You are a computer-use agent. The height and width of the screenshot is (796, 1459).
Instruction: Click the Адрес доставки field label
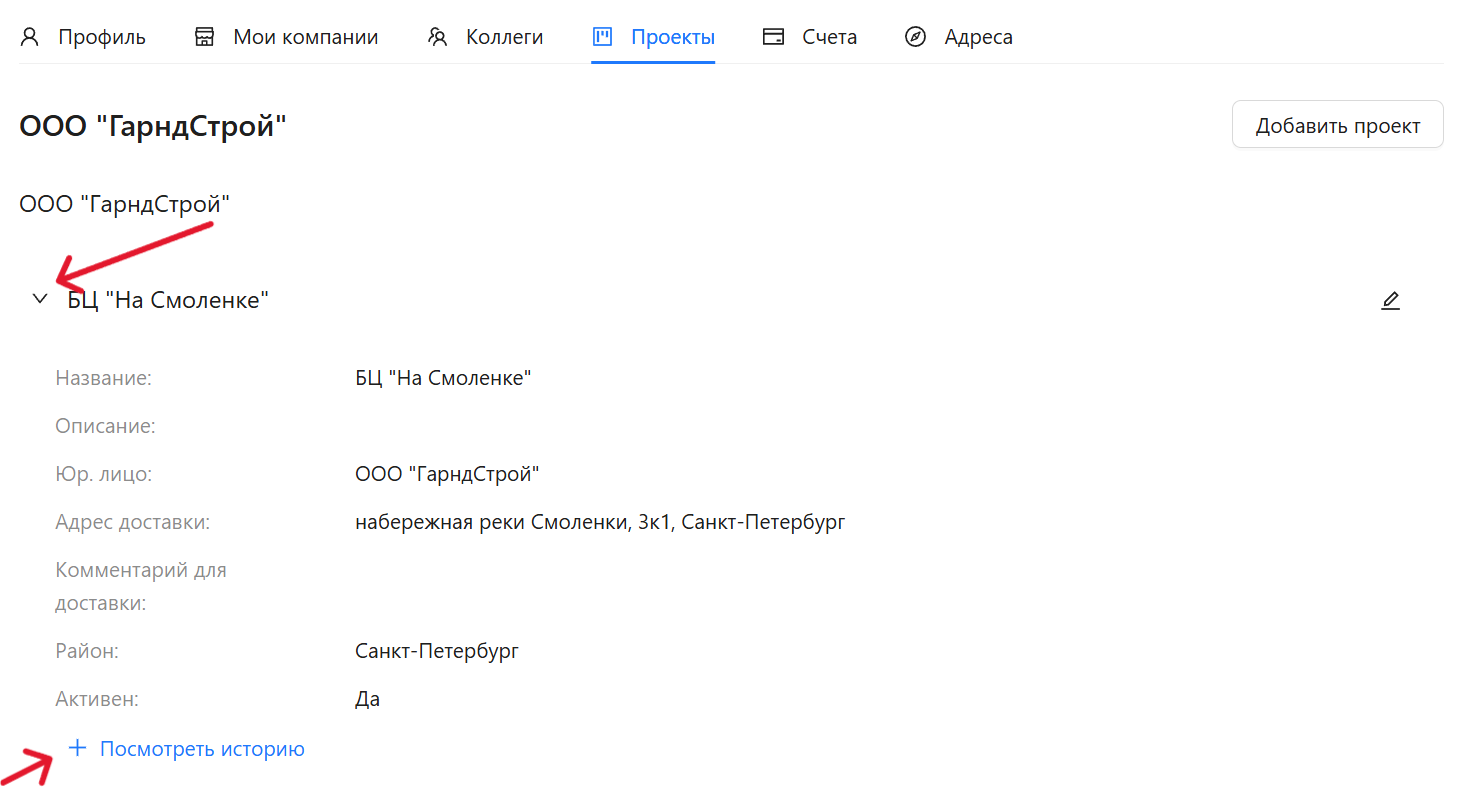coord(132,522)
